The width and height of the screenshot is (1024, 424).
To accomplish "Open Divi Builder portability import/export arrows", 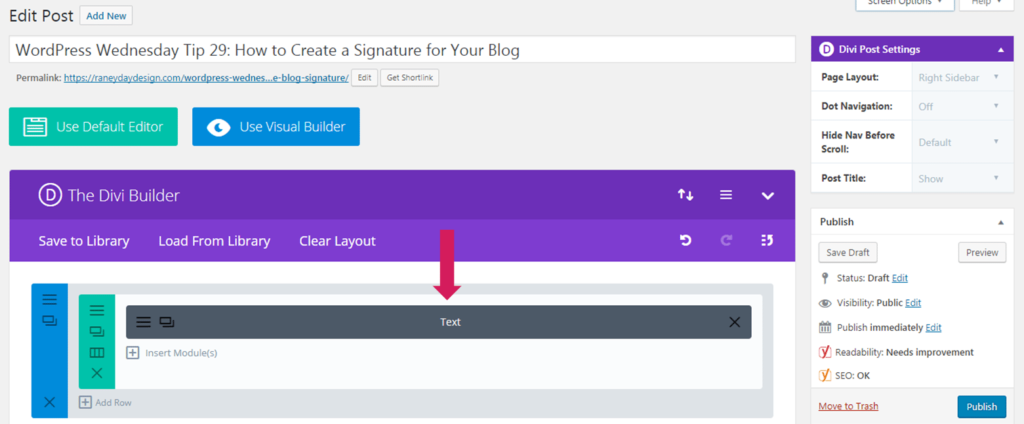I will (x=685, y=195).
